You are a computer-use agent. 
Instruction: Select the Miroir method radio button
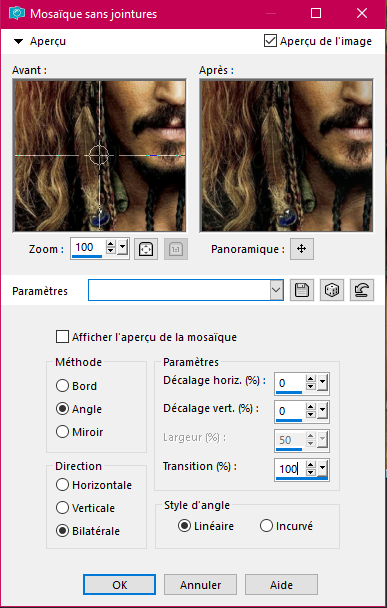point(62,432)
